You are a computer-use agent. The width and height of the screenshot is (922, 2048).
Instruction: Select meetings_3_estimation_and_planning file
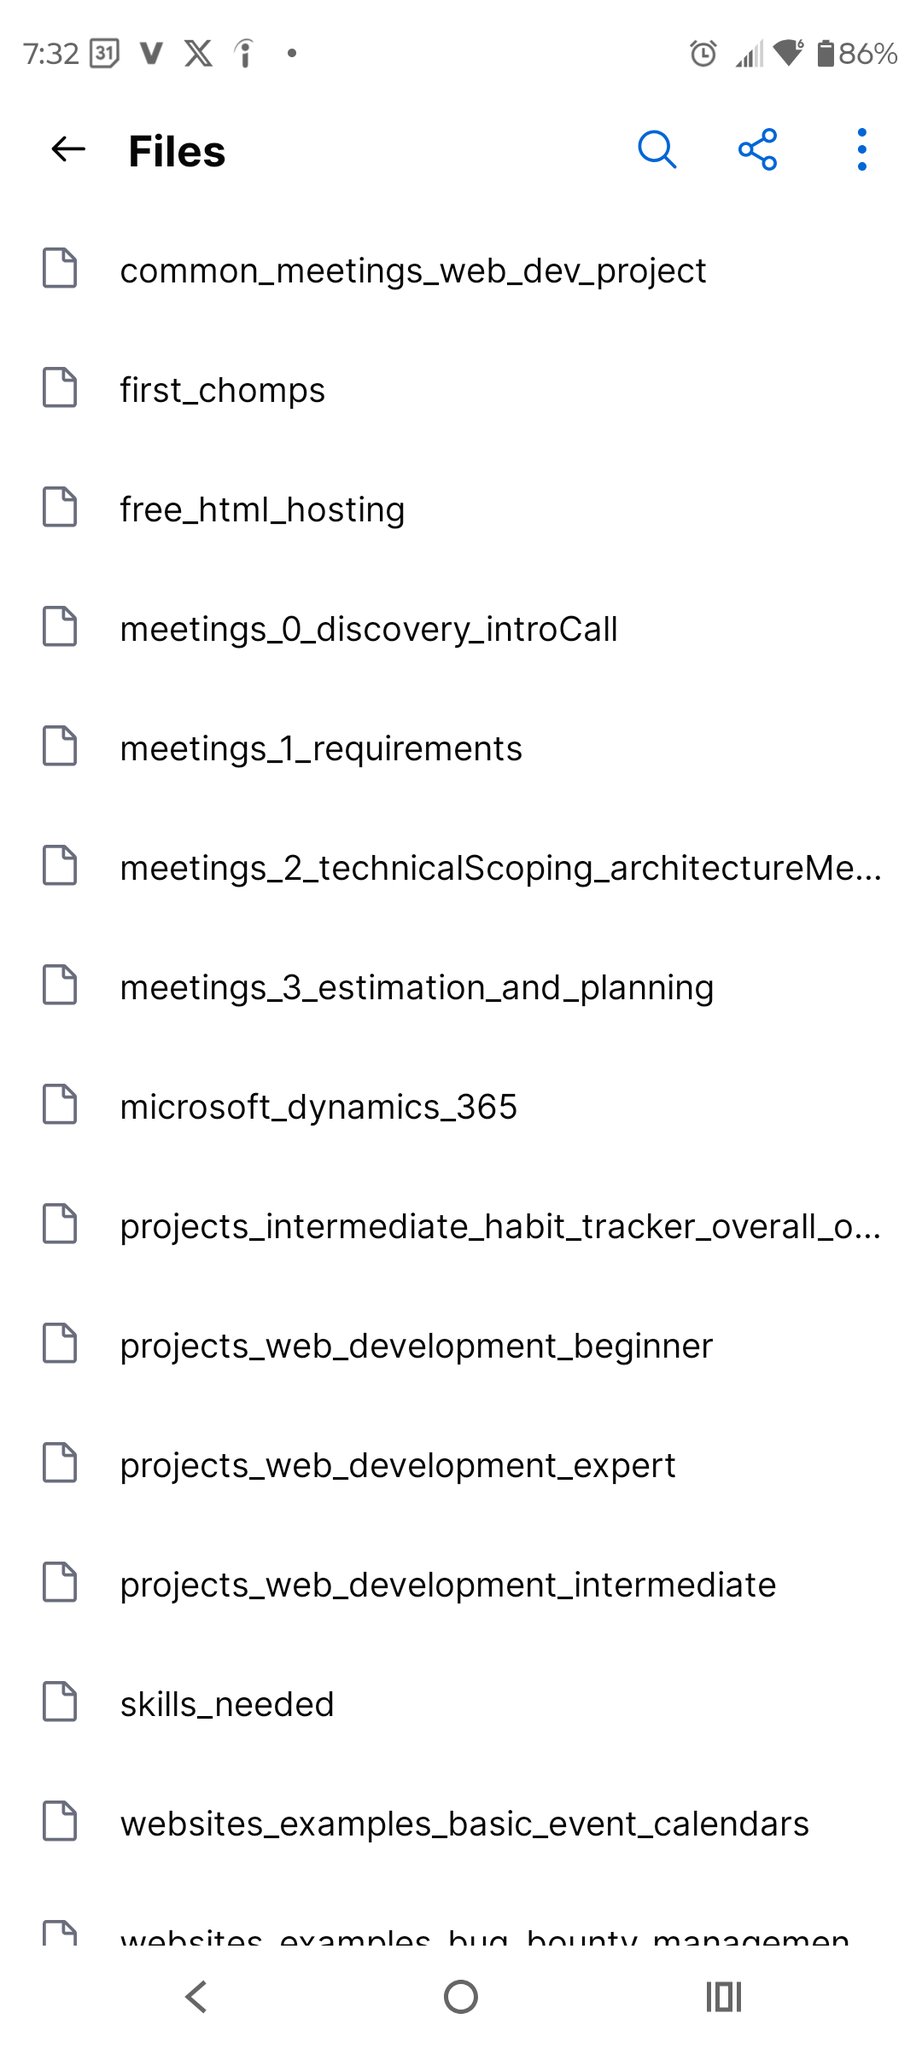(x=416, y=988)
